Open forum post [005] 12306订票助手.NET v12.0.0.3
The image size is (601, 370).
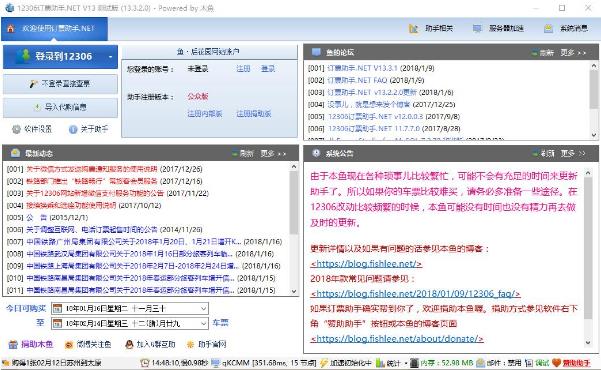coord(376,117)
